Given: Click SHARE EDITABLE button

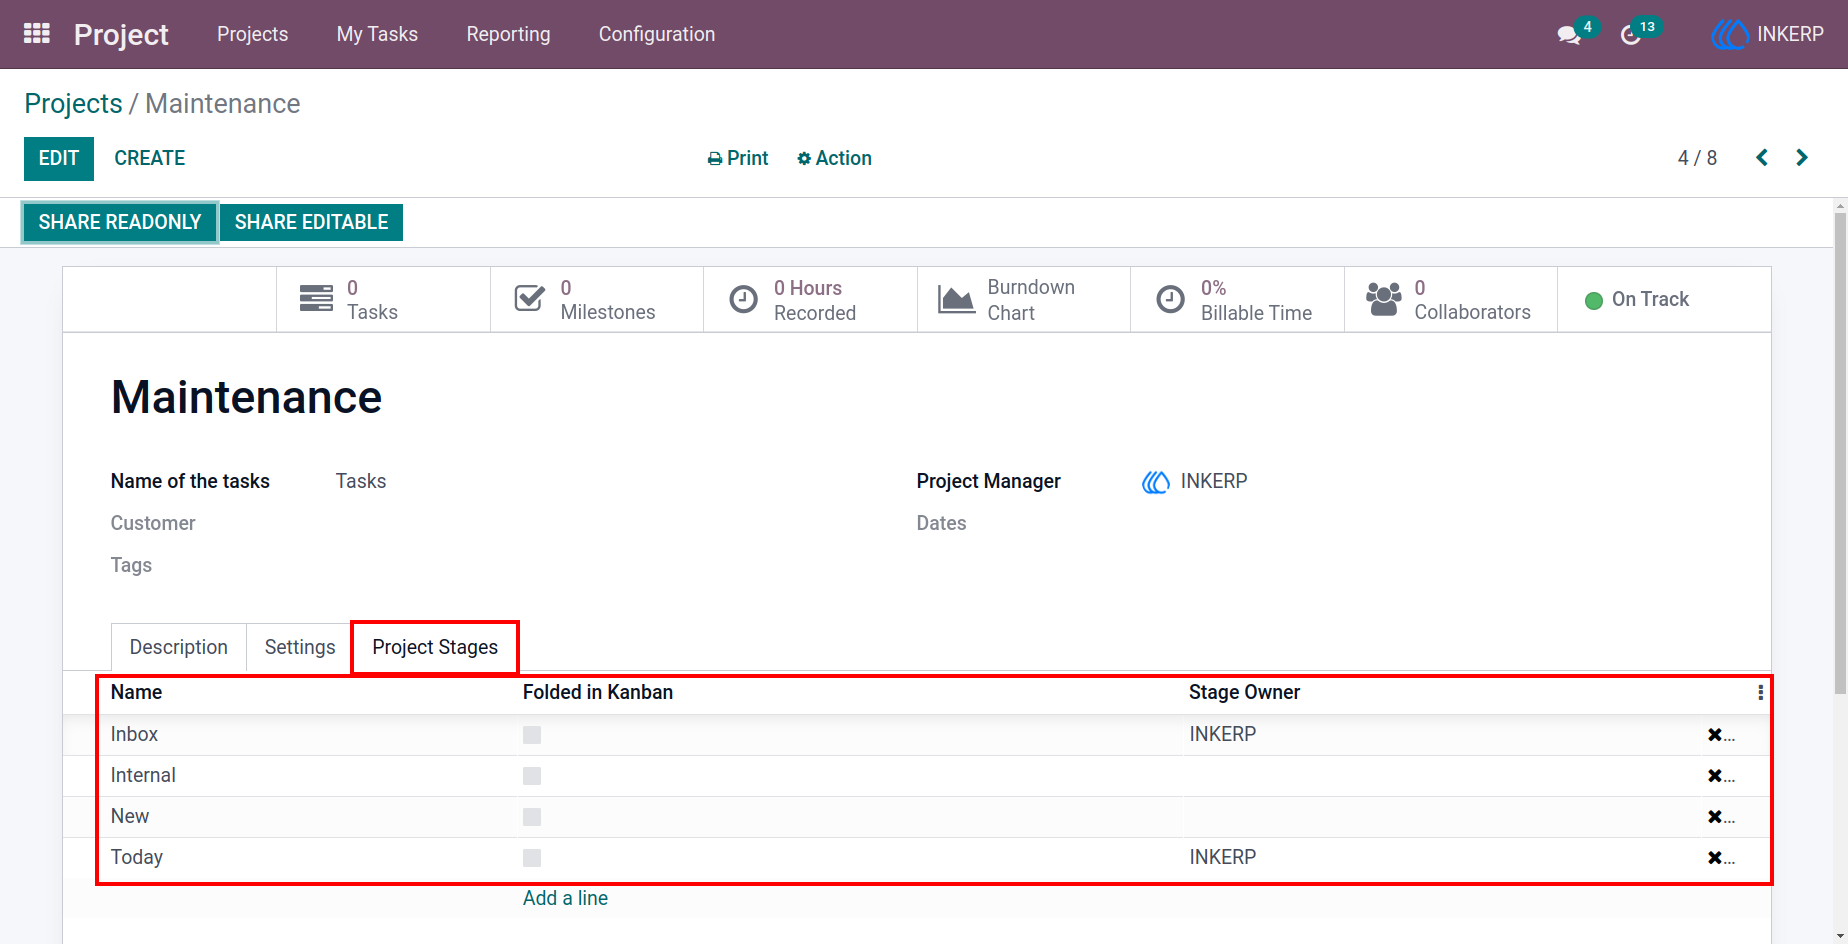Looking at the screenshot, I should tap(311, 222).
